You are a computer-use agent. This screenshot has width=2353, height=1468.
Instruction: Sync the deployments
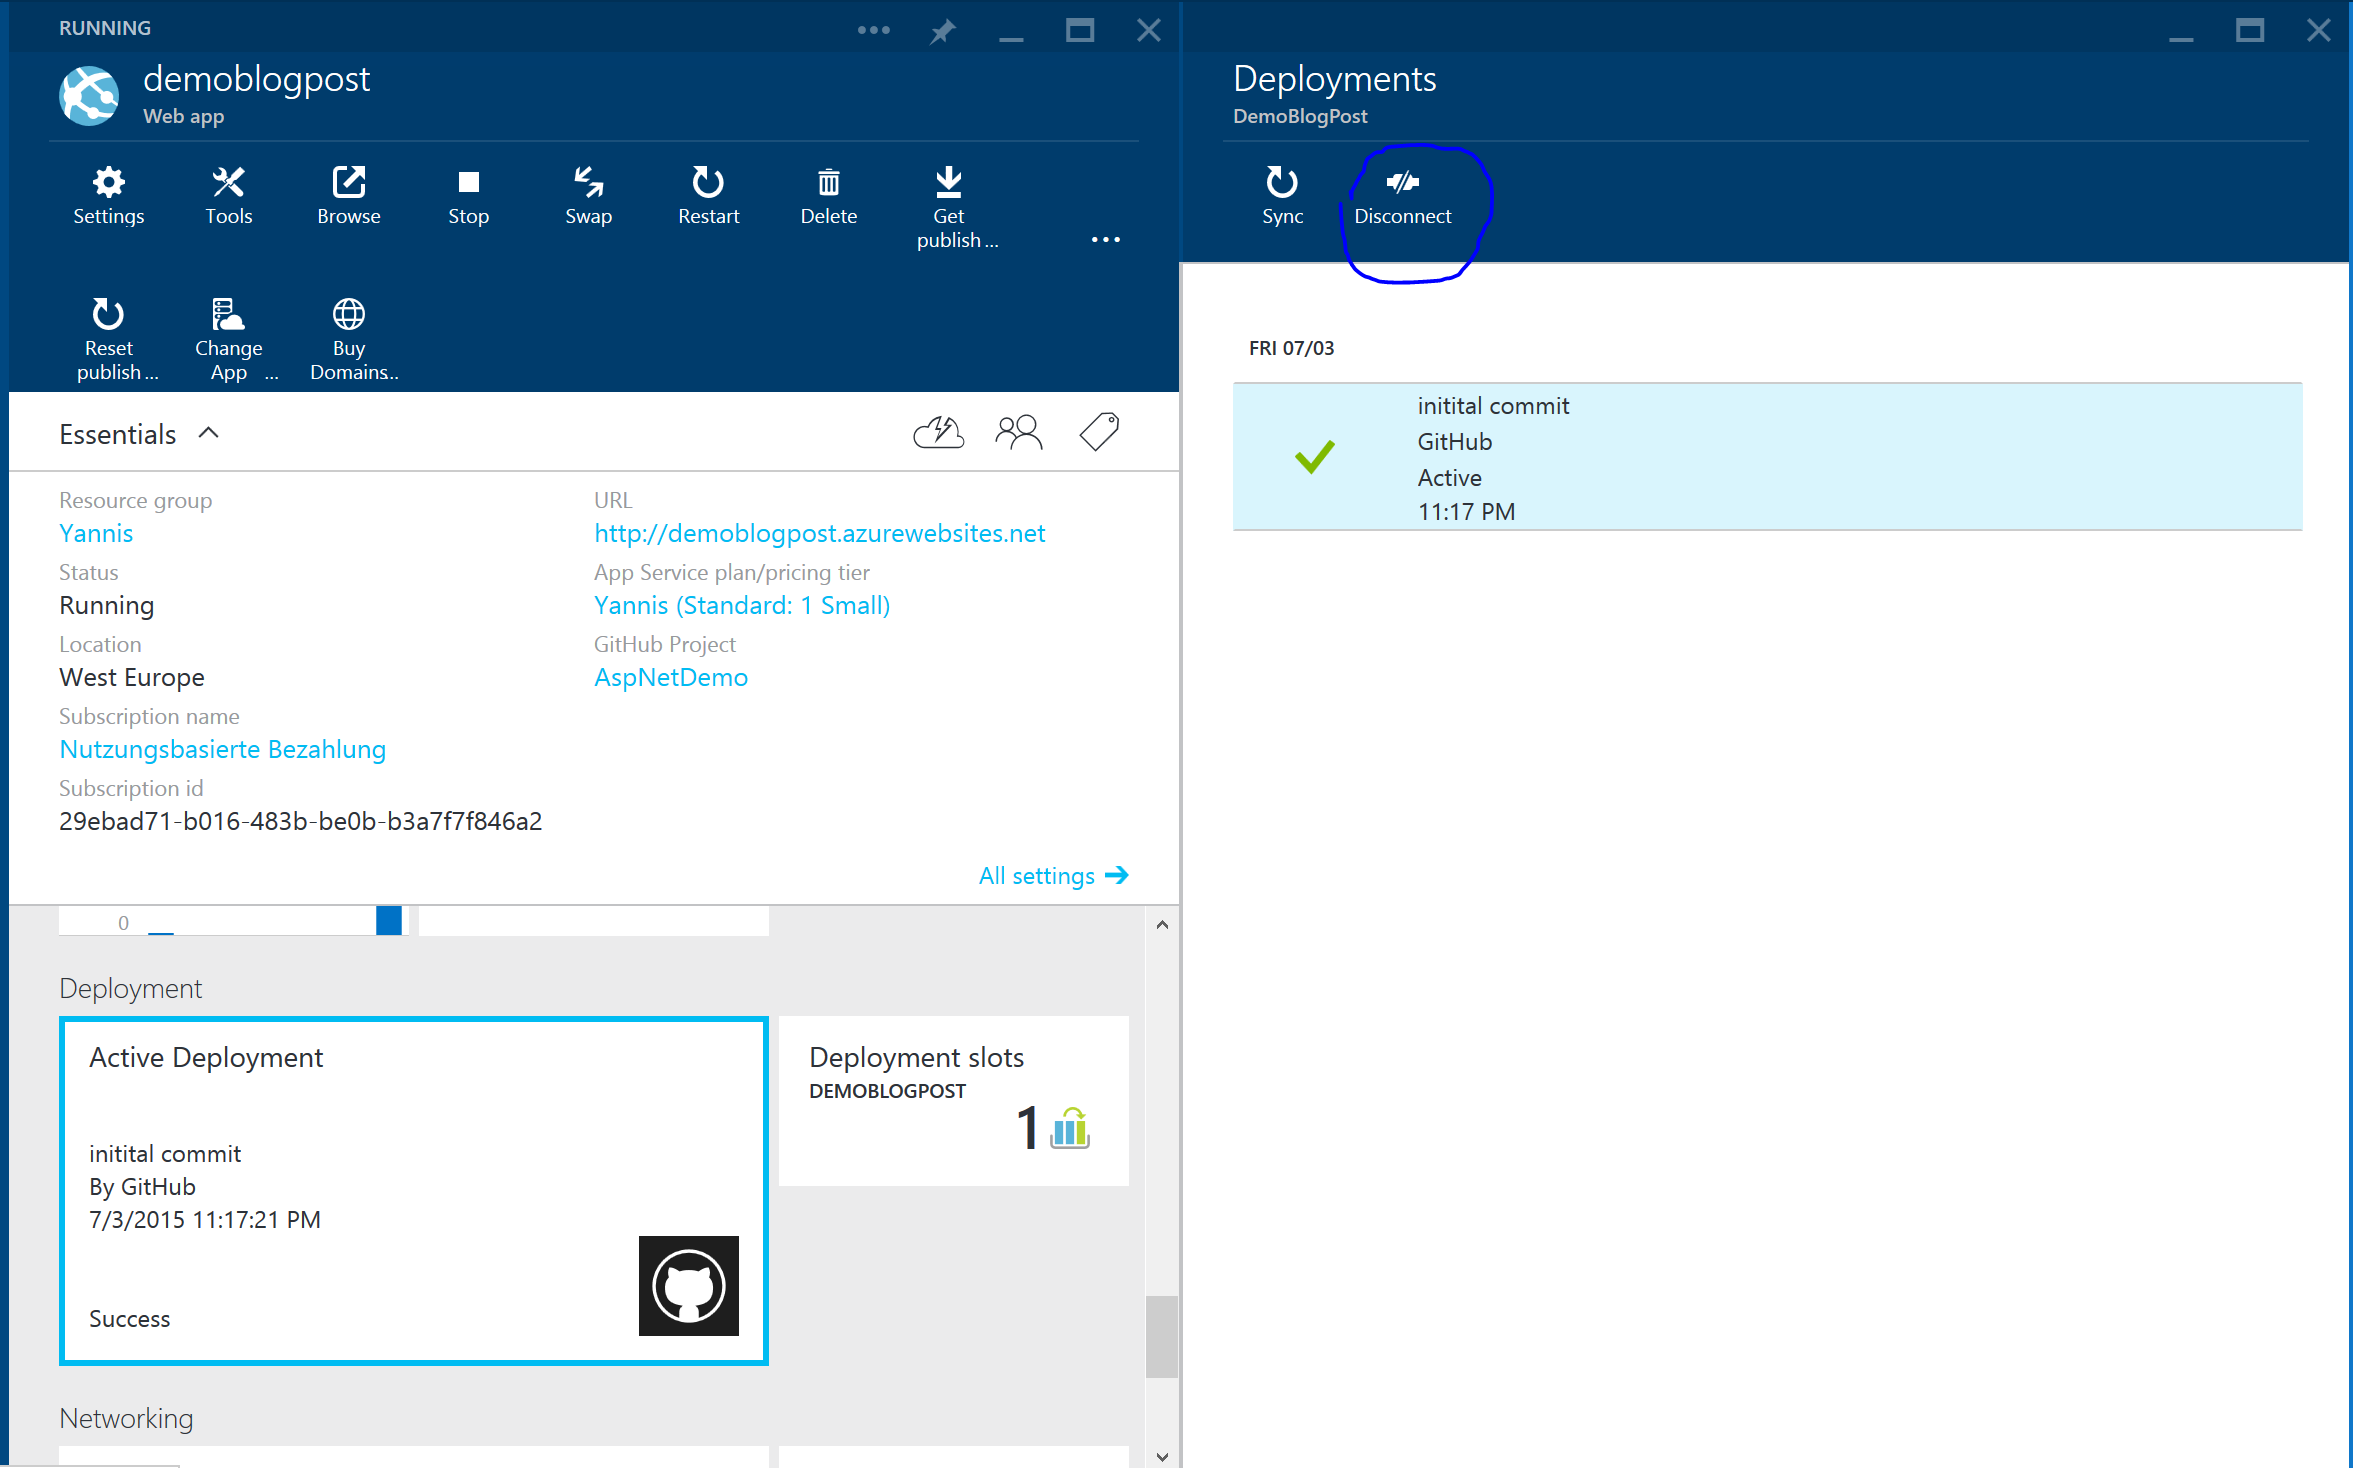click(1282, 195)
